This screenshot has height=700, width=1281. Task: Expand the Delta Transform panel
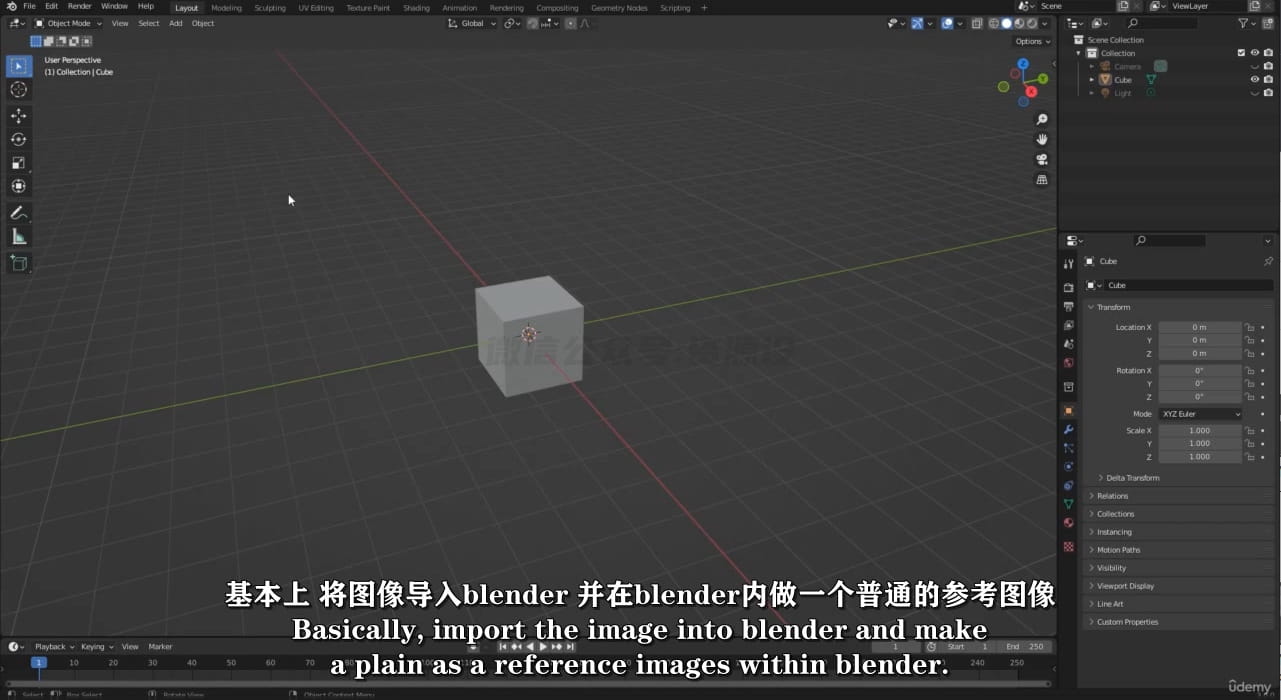coord(1130,478)
